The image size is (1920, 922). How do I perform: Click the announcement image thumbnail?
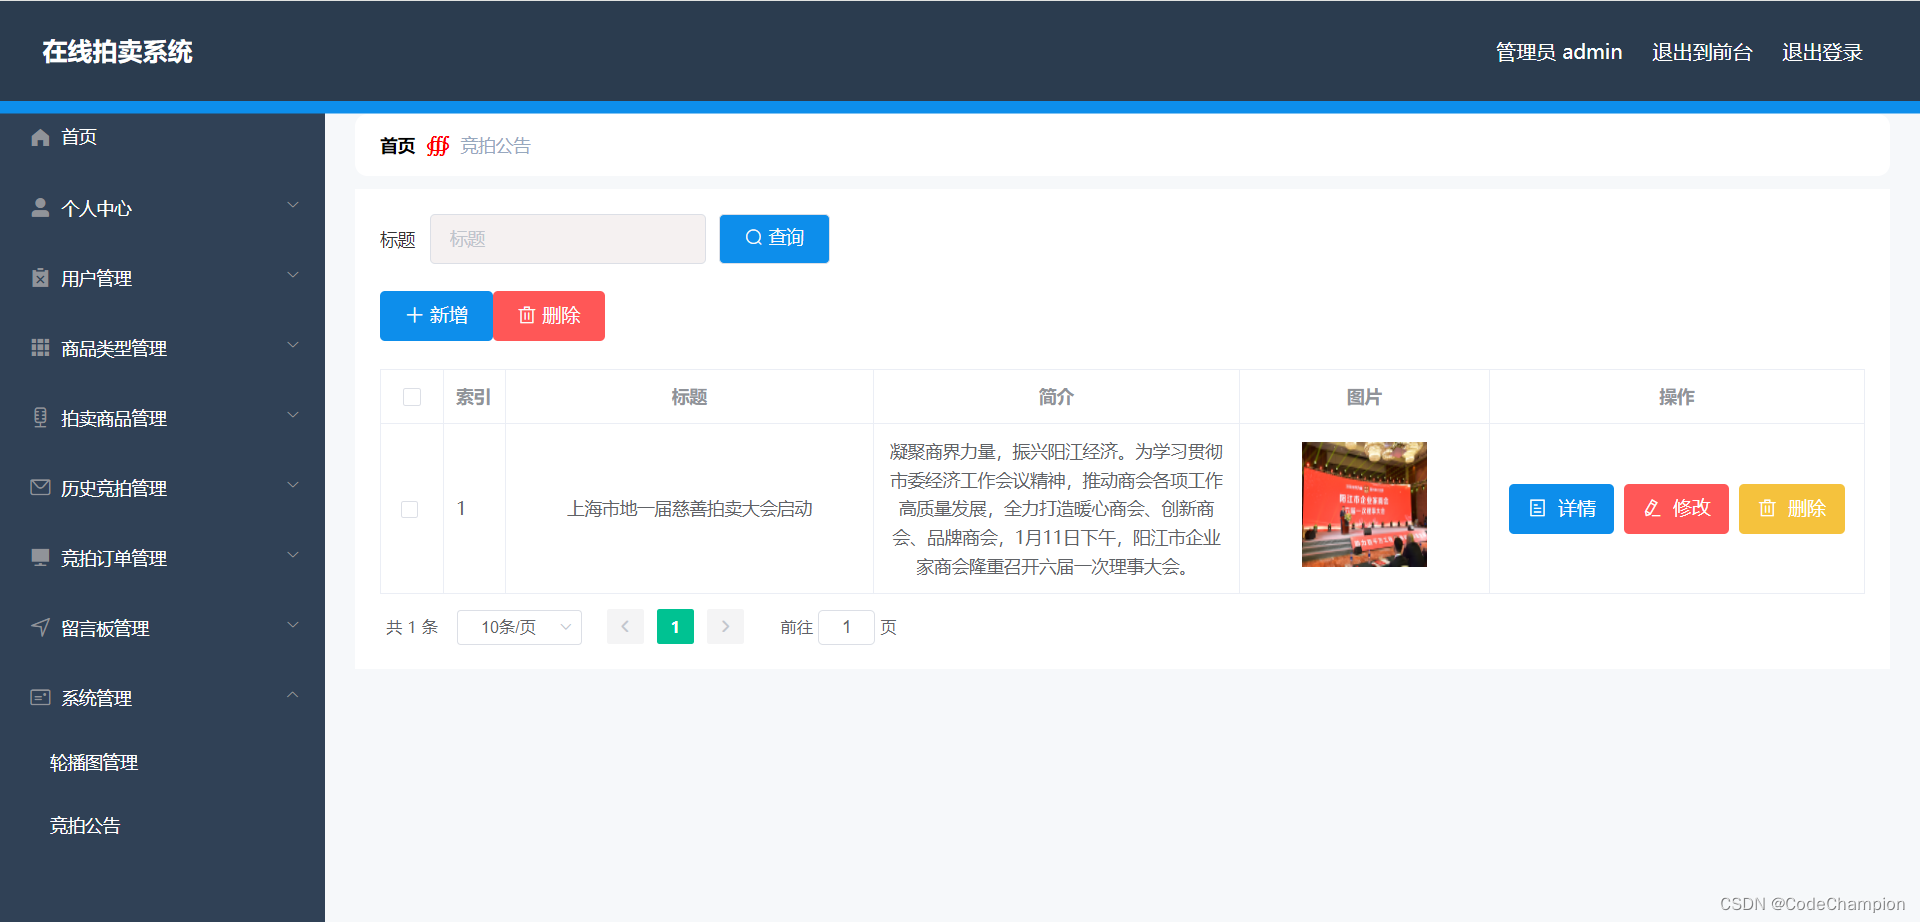1363,504
